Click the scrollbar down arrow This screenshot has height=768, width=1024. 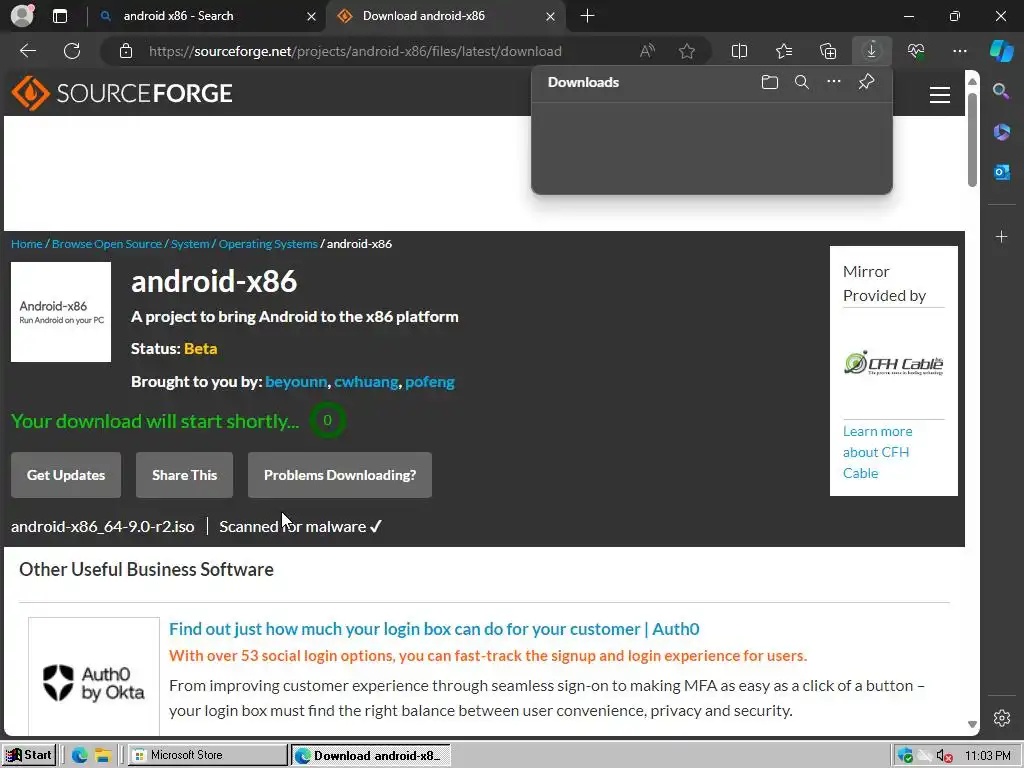972,724
